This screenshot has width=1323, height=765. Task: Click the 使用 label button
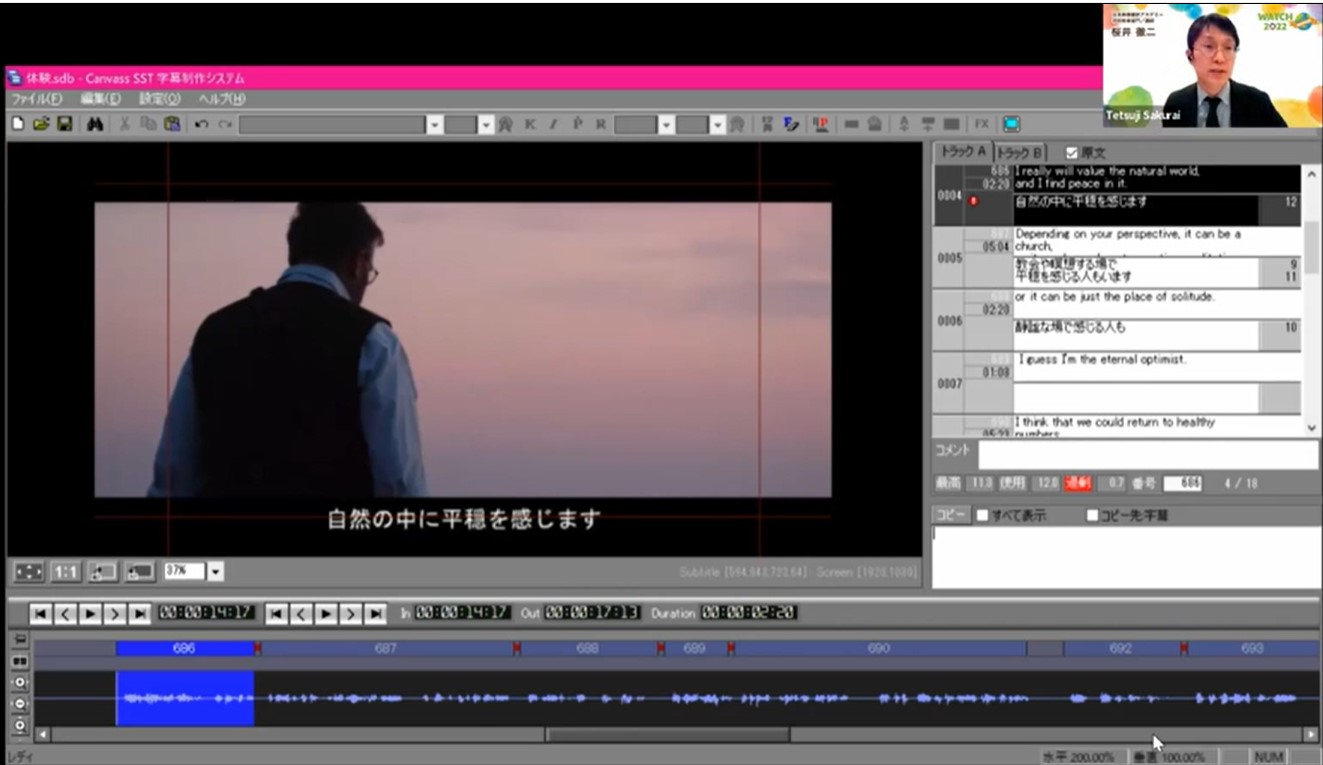(x=1013, y=484)
